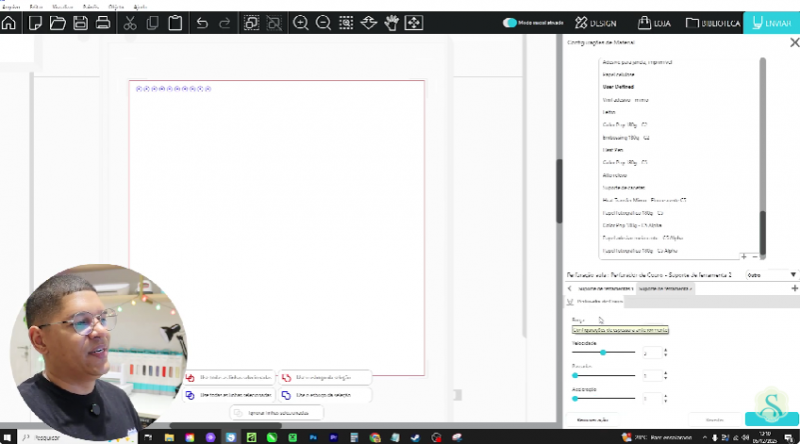800x444 pixels.
Task: Increase Passadas with the up stepper arrow
Action: (665, 373)
